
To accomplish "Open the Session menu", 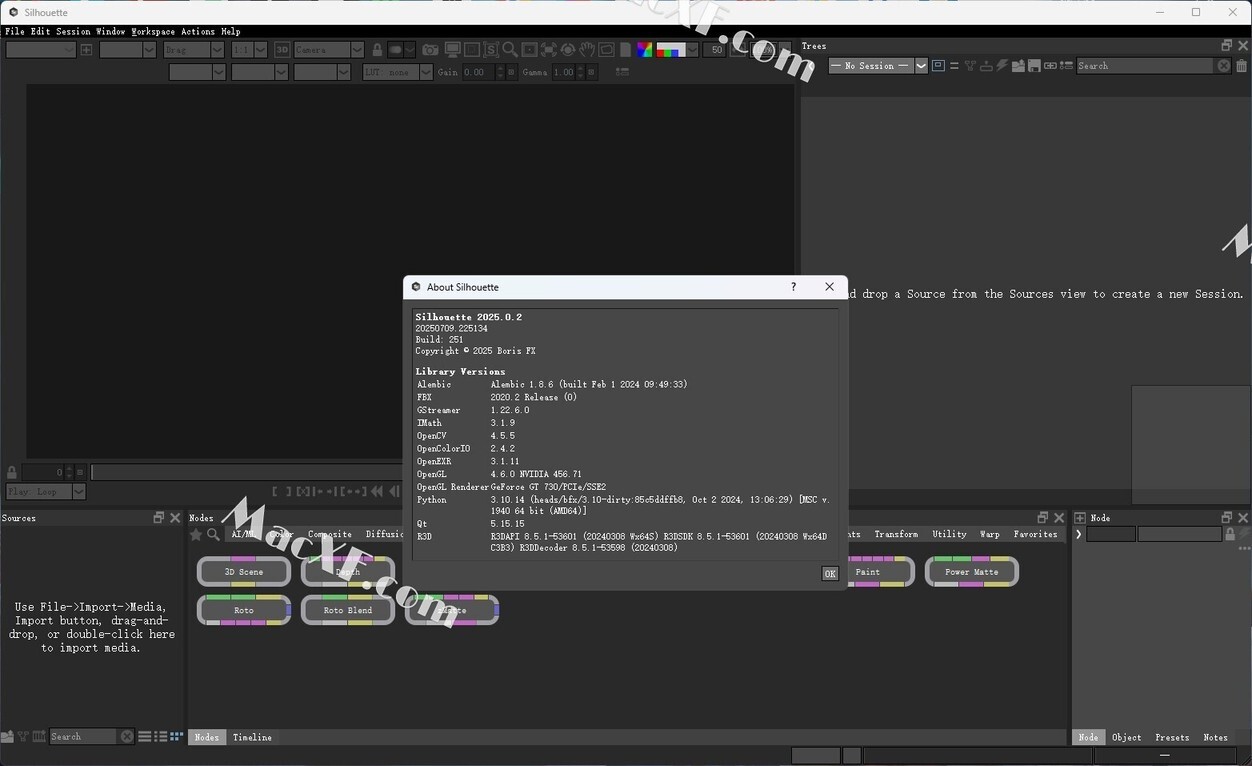I will point(73,32).
